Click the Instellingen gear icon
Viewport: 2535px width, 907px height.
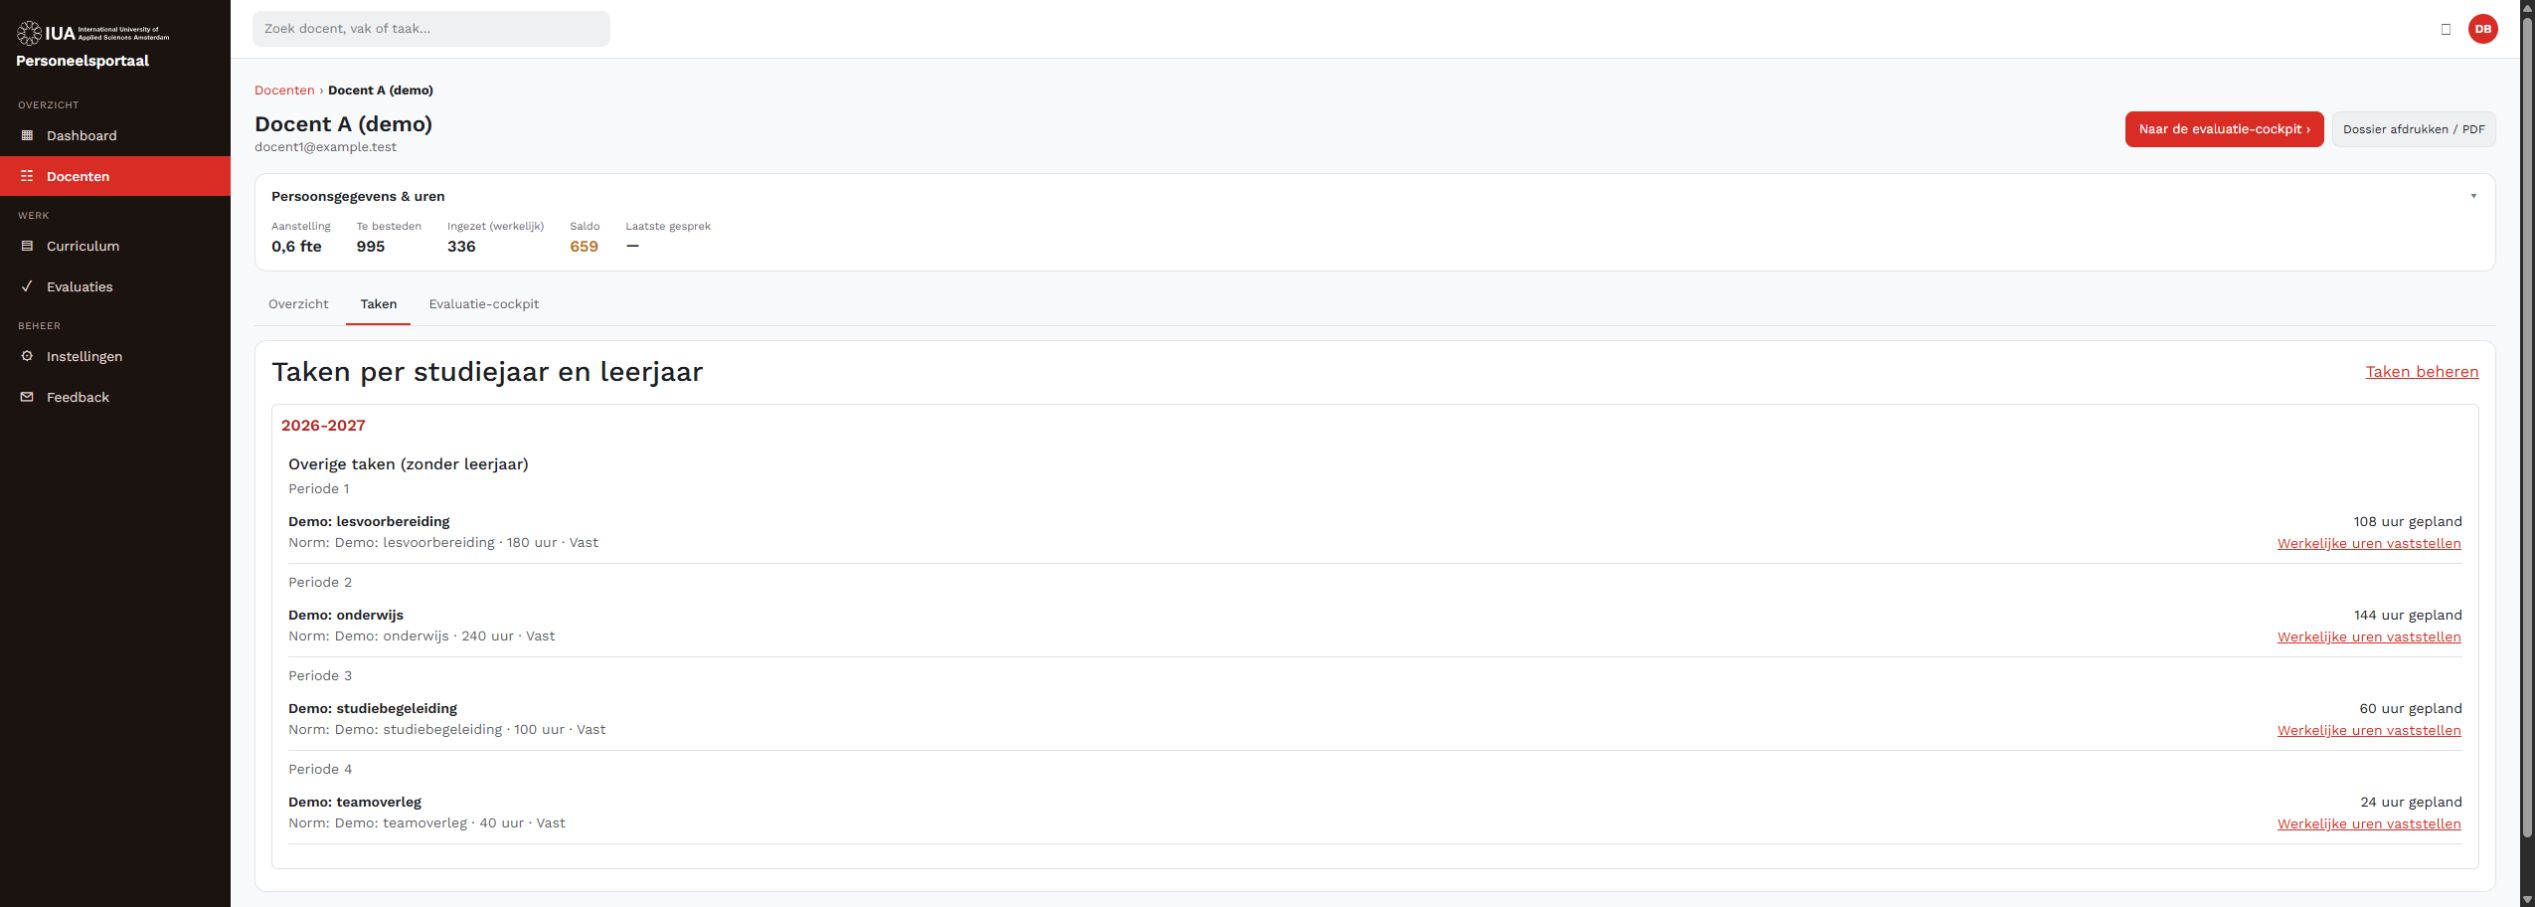pos(27,356)
